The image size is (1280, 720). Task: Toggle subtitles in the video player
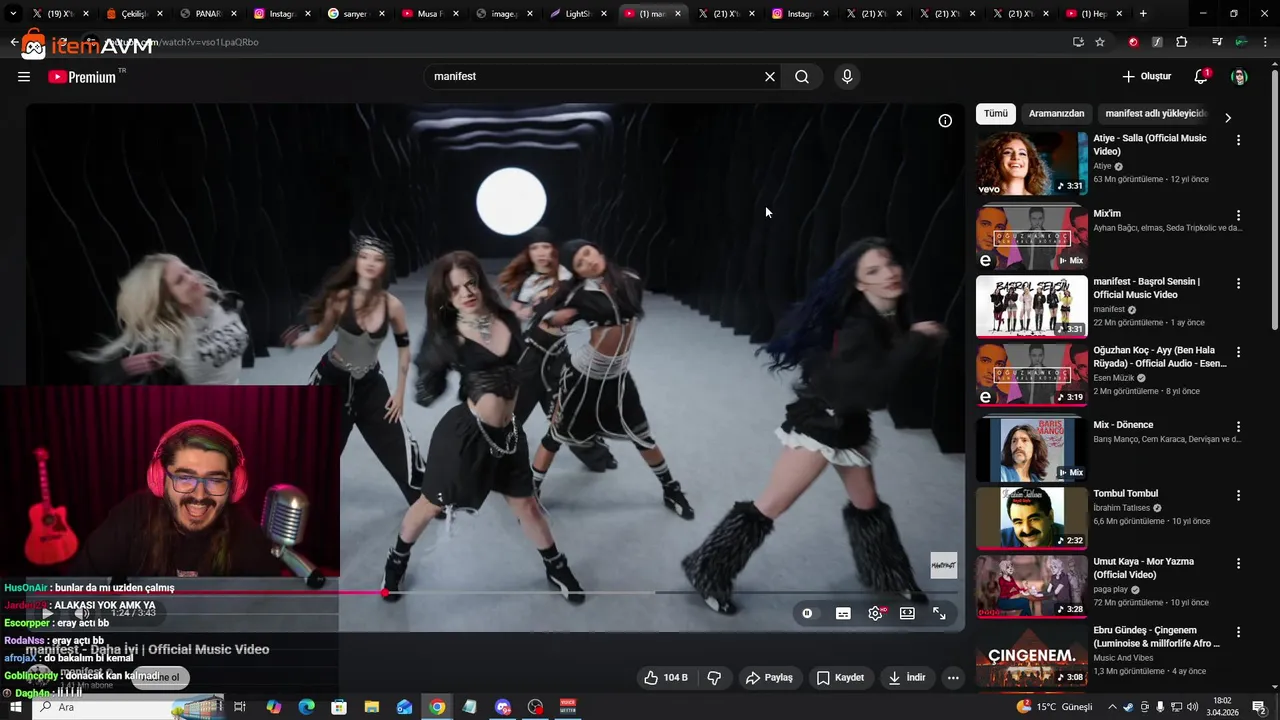coord(843,614)
